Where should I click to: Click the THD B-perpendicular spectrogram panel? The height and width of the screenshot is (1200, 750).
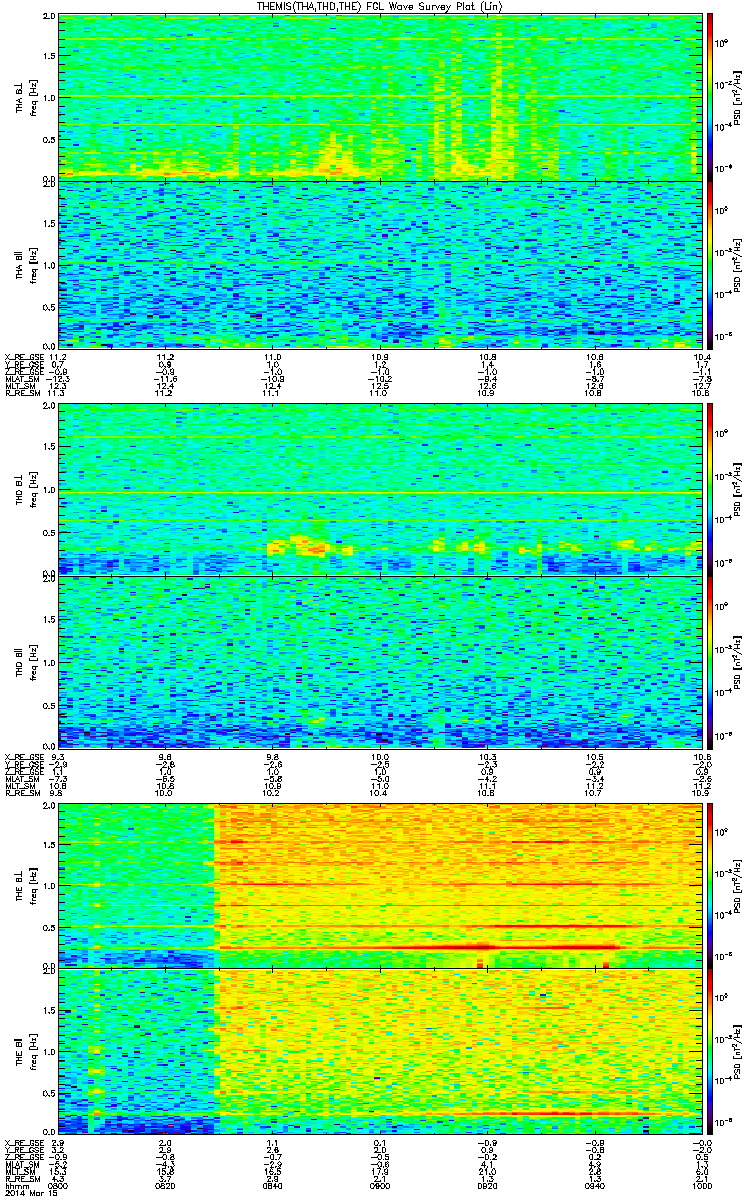379,491
